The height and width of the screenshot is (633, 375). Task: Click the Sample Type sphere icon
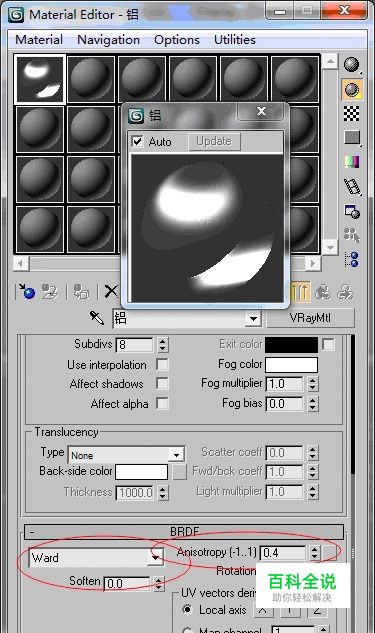click(x=352, y=65)
